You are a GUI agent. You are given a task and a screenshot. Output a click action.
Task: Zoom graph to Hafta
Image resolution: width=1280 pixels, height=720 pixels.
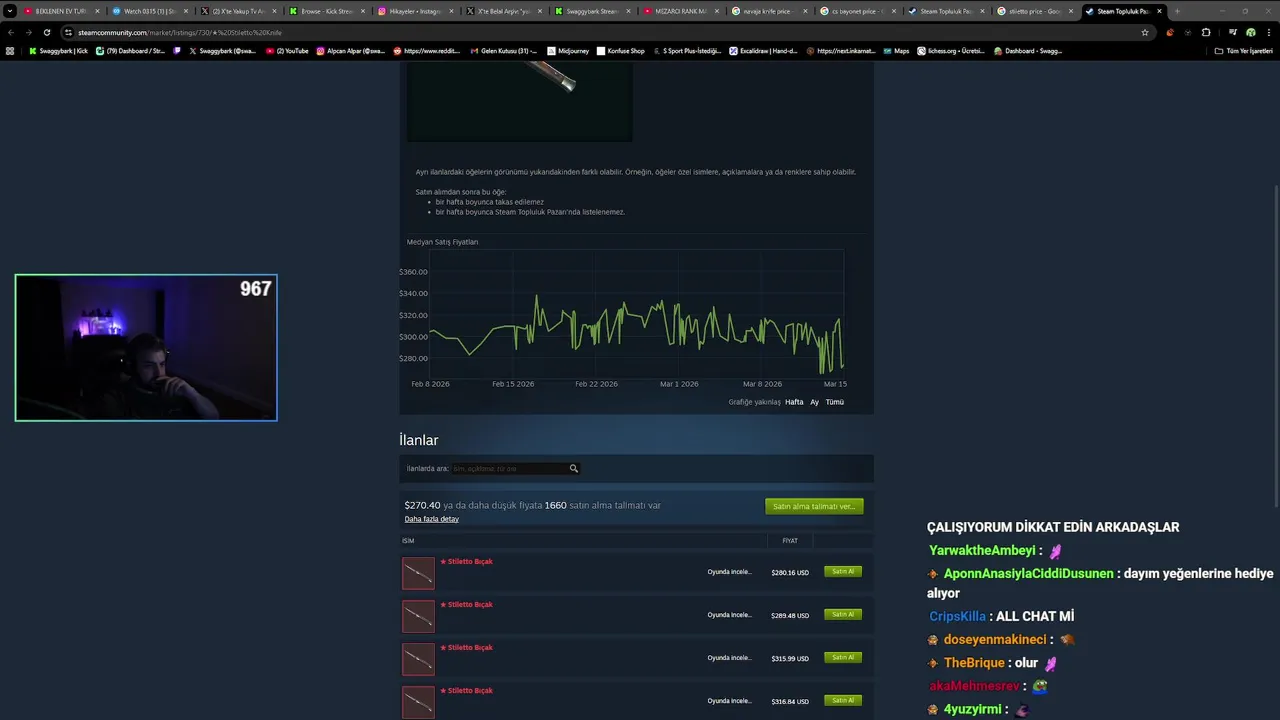794,402
